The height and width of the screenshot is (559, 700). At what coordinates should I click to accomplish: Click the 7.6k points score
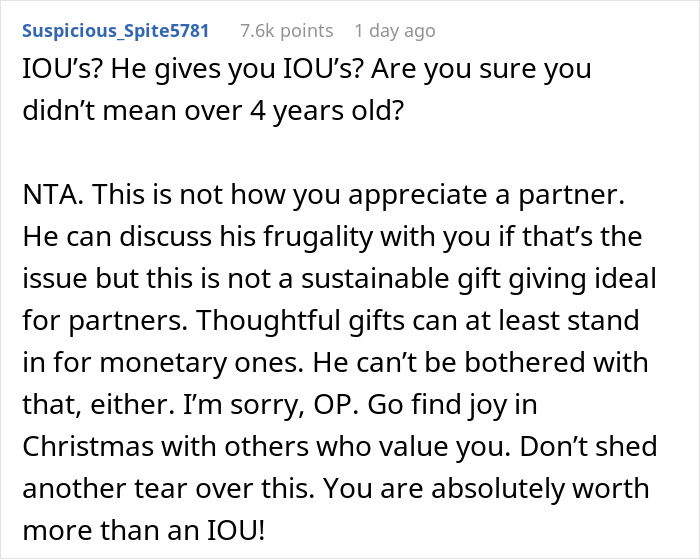(x=287, y=31)
